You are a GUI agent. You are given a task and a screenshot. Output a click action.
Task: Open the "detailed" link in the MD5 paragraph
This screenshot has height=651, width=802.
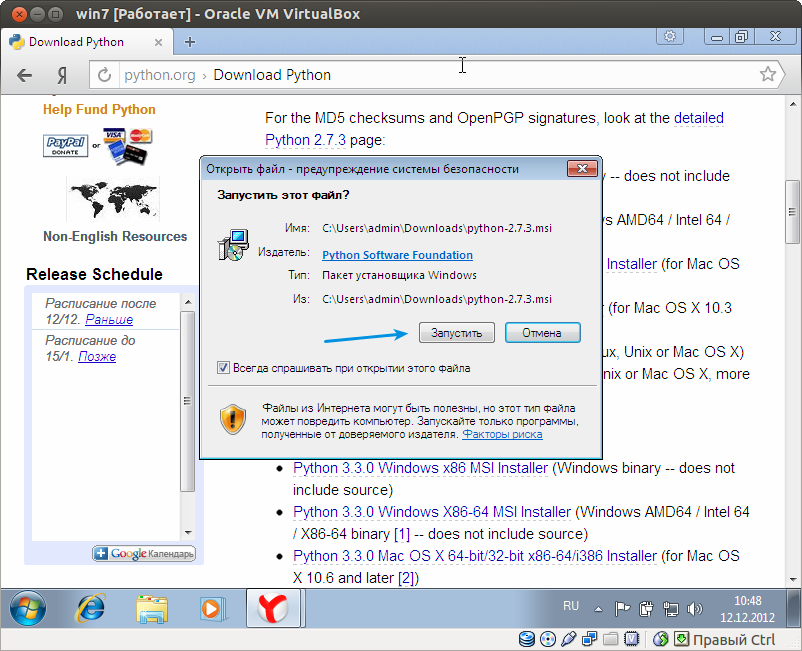tap(699, 118)
